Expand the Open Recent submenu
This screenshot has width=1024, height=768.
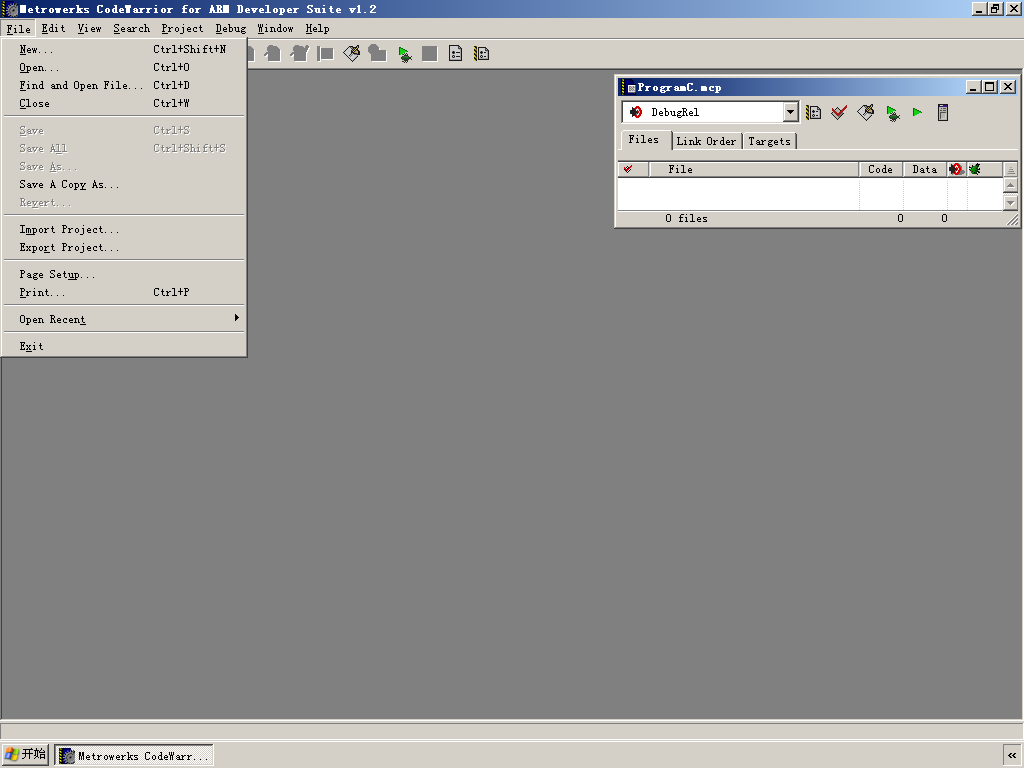124,319
